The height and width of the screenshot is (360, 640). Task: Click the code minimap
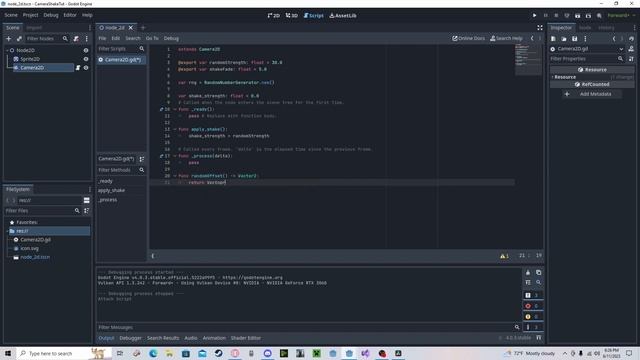pyautogui.click(x=527, y=60)
